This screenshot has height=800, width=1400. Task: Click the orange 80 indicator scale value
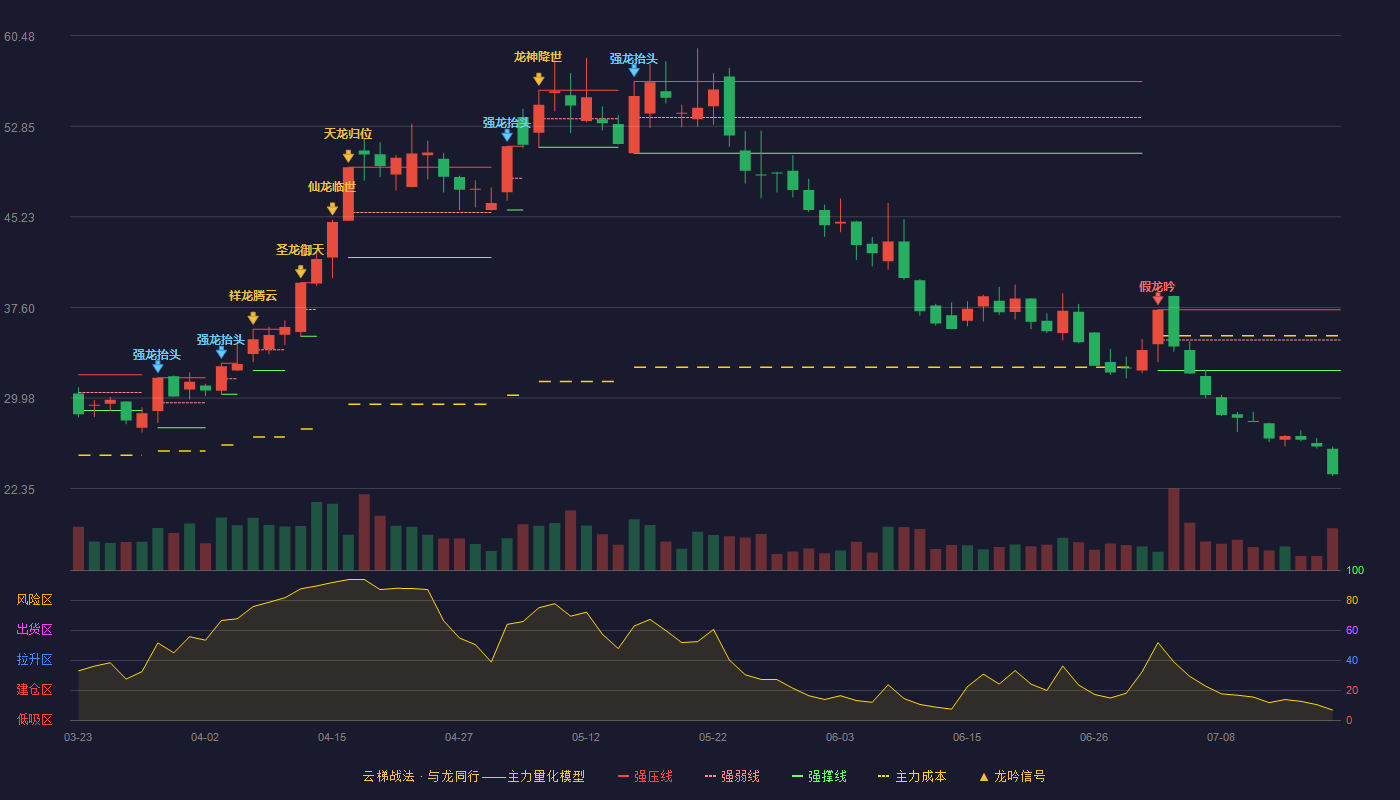[x=1352, y=600]
